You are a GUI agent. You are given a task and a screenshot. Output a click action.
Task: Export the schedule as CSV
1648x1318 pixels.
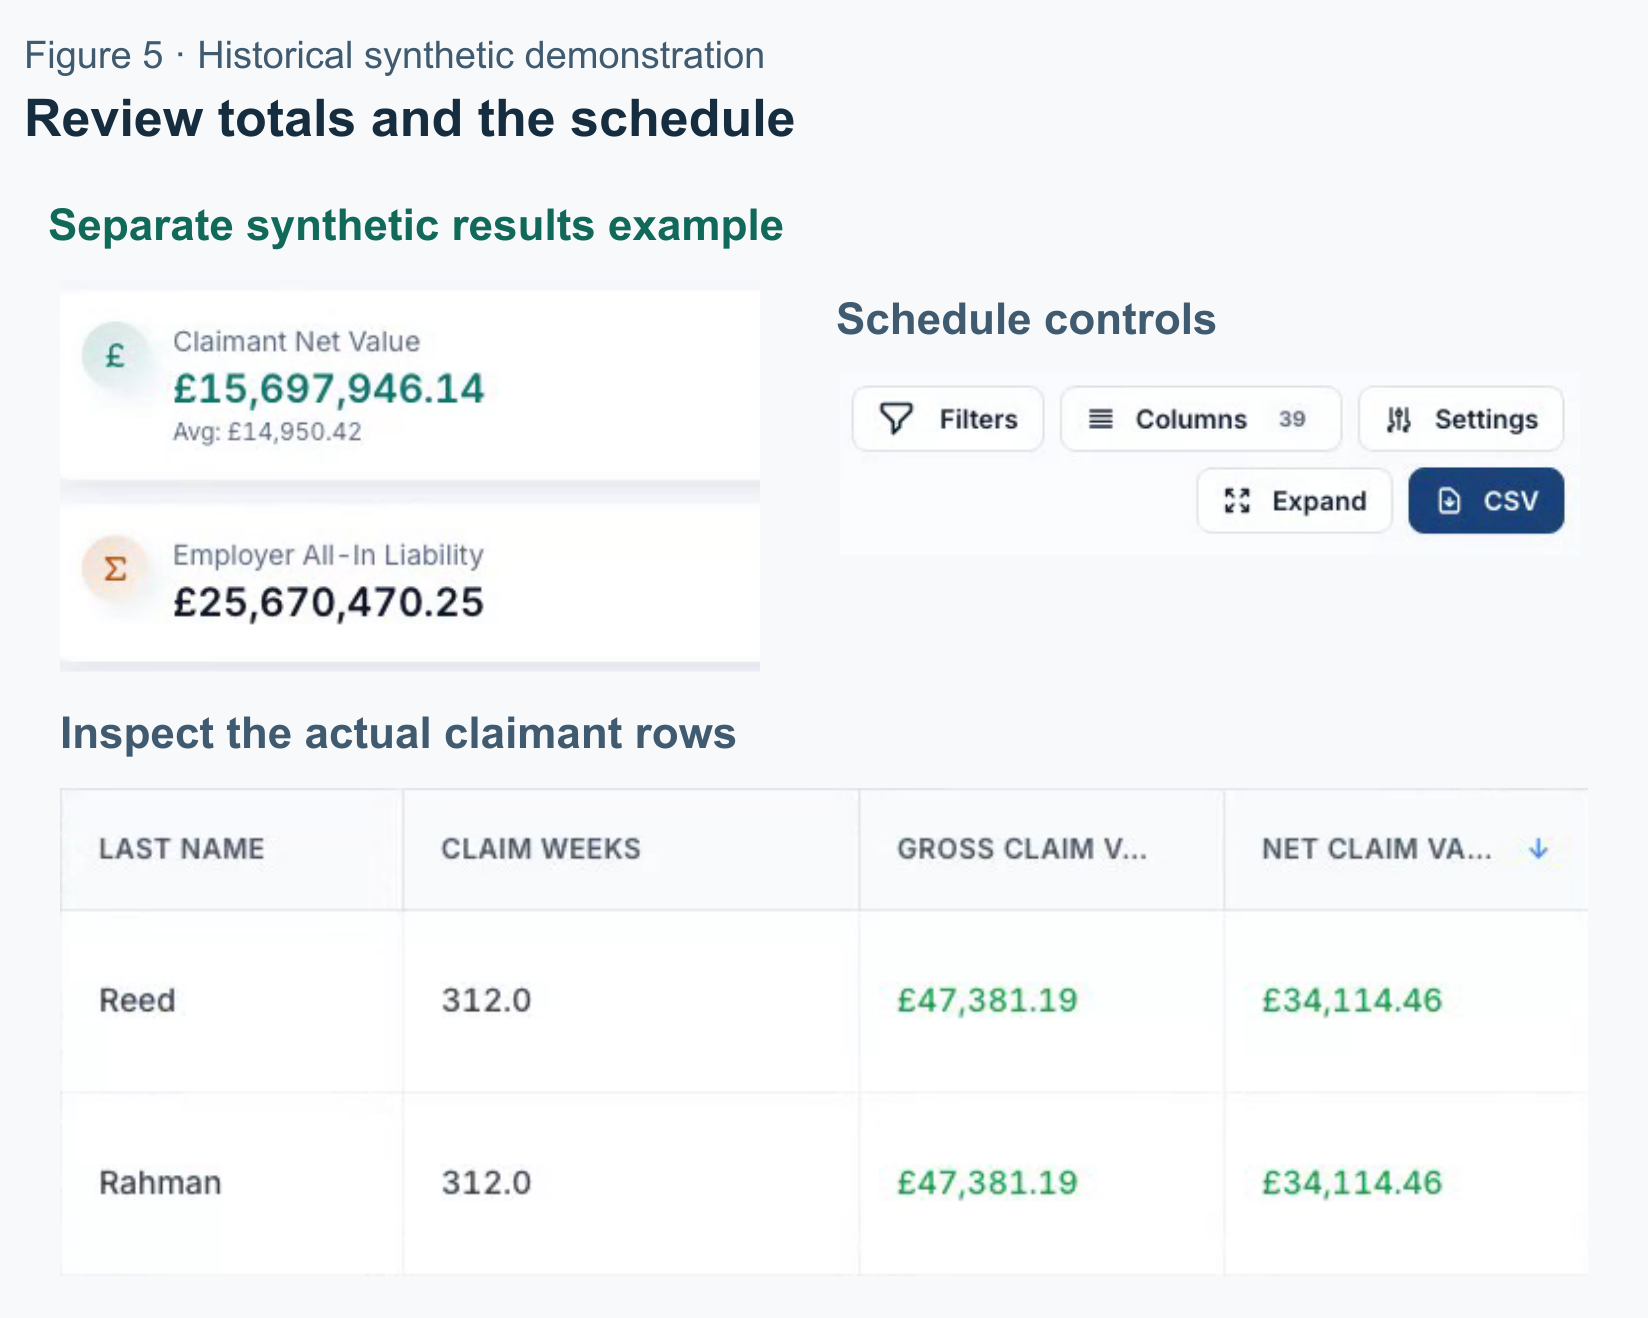1486,501
